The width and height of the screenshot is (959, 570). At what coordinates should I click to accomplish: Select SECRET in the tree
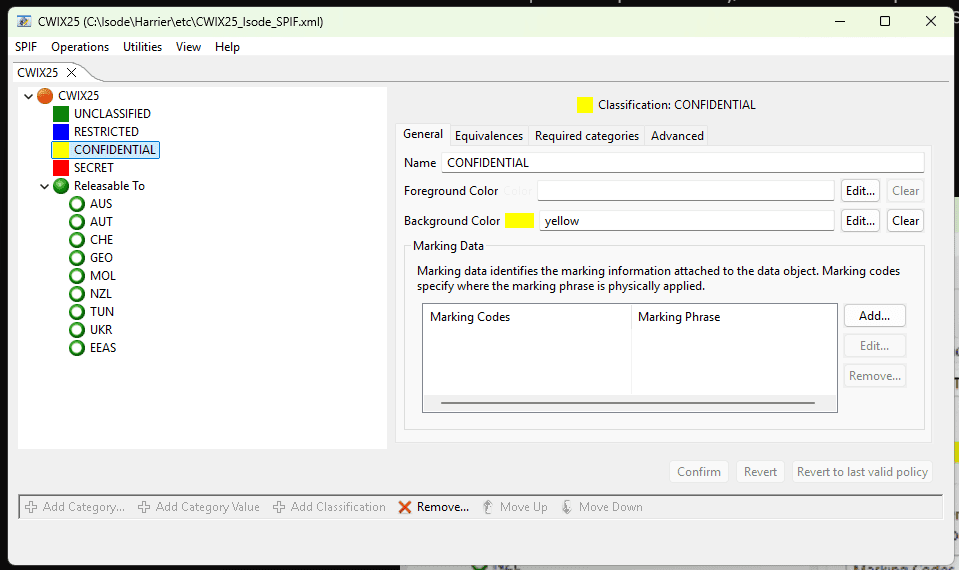click(94, 168)
